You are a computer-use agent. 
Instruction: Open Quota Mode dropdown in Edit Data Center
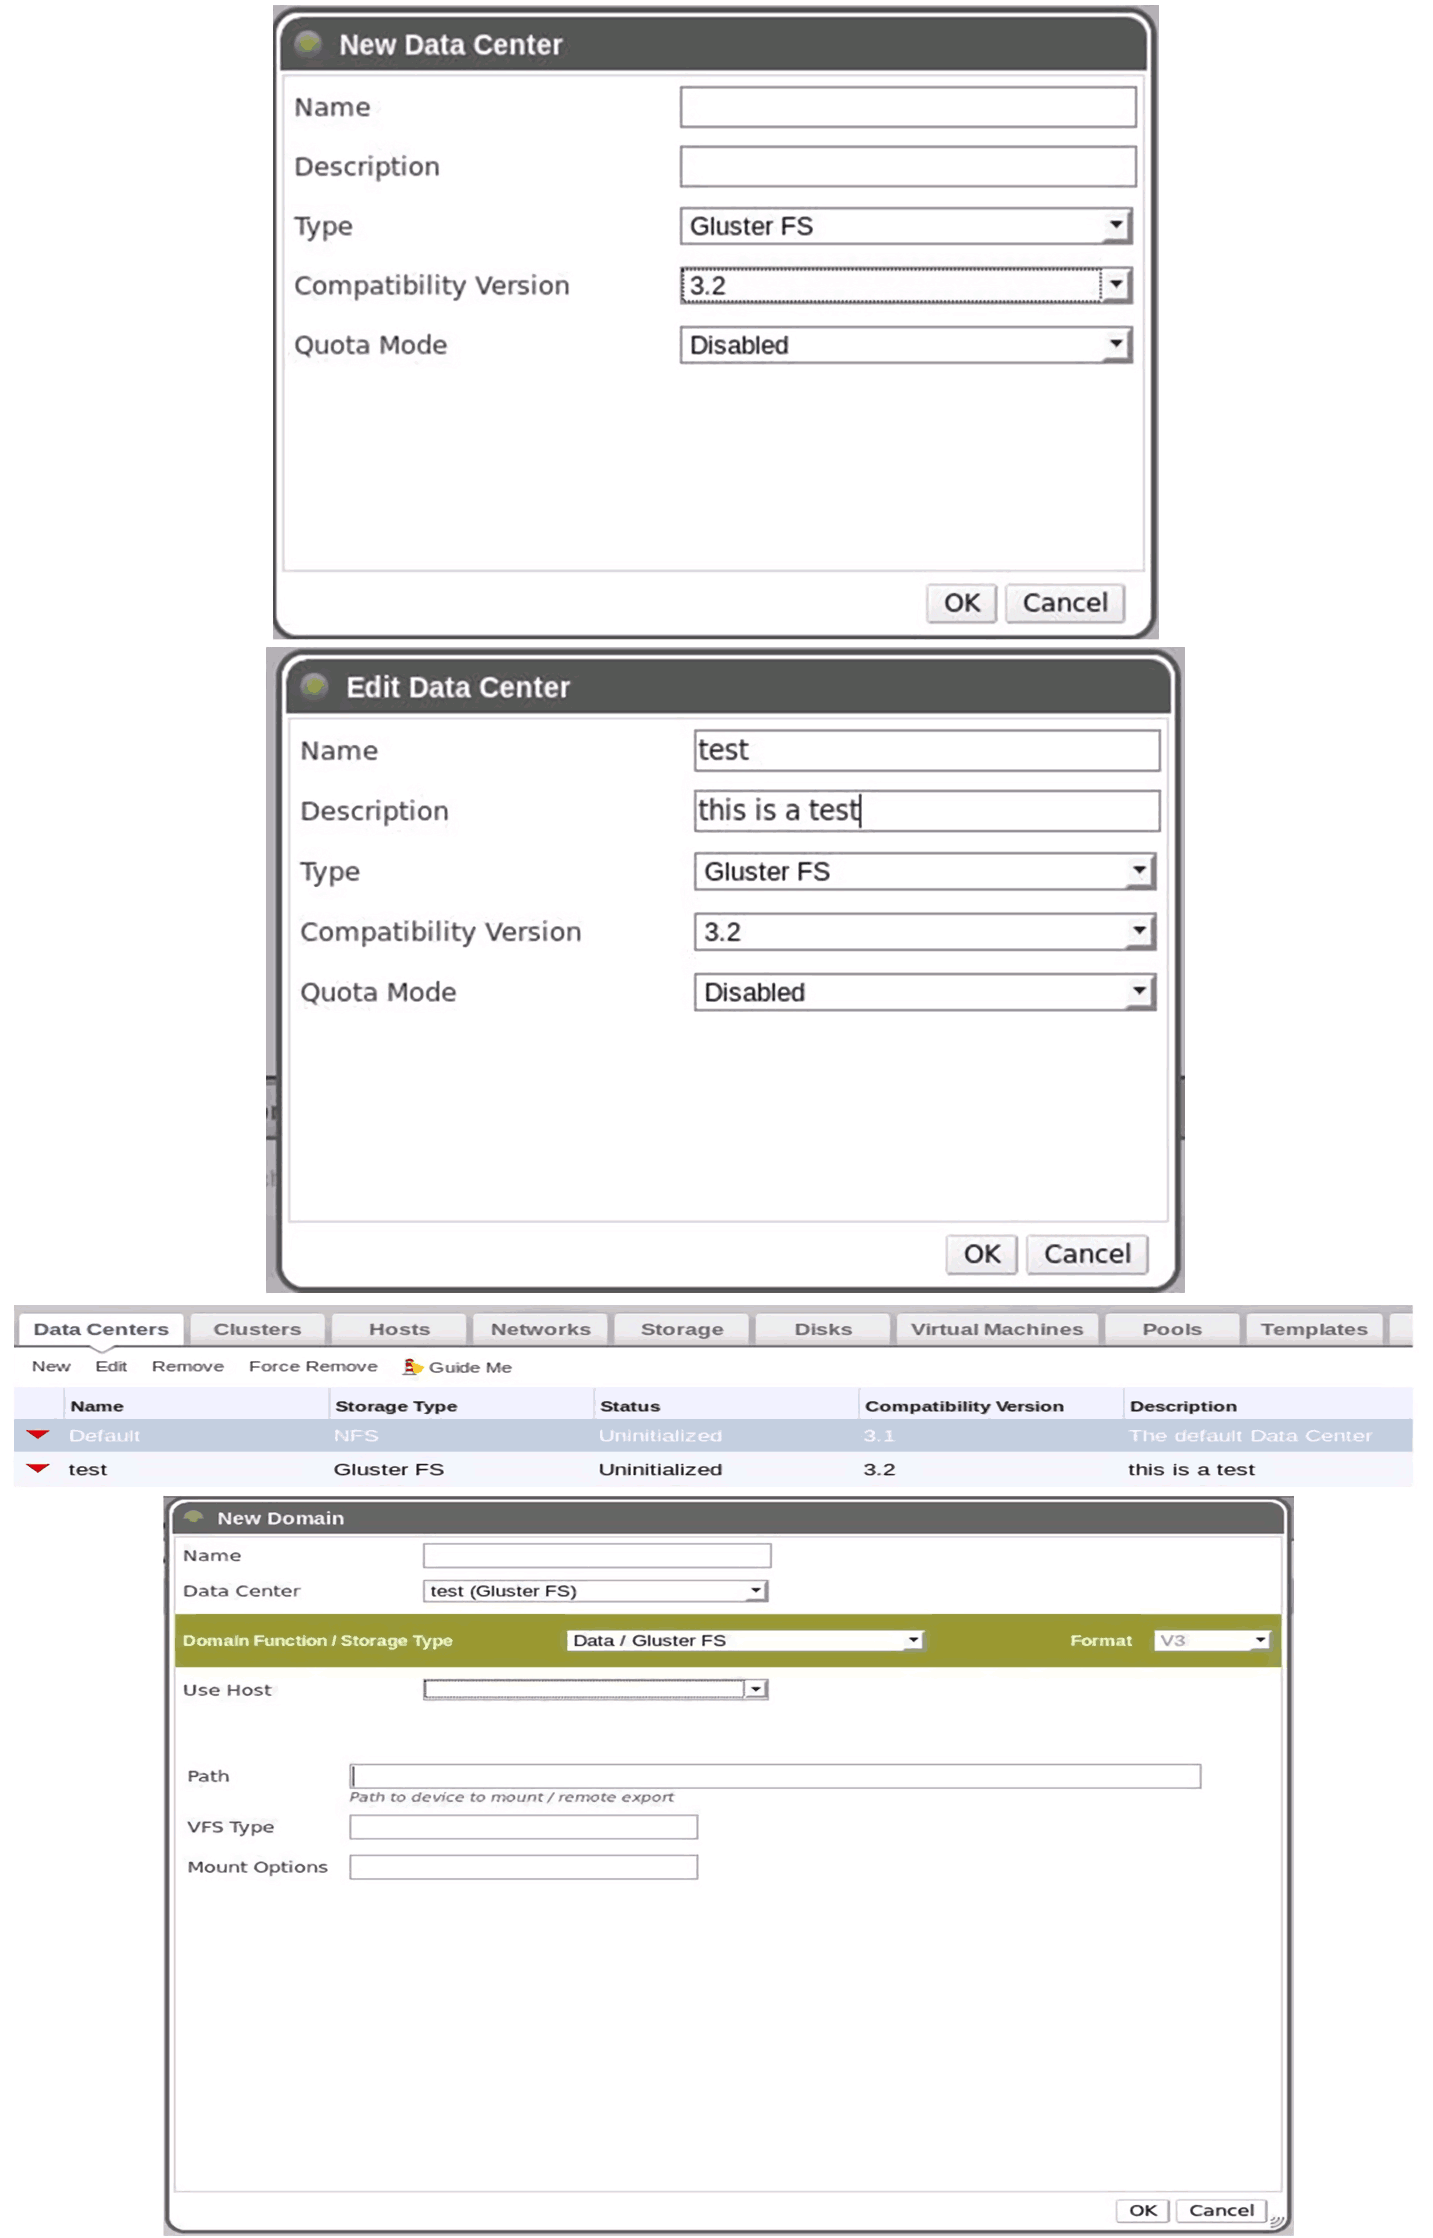(x=1138, y=992)
